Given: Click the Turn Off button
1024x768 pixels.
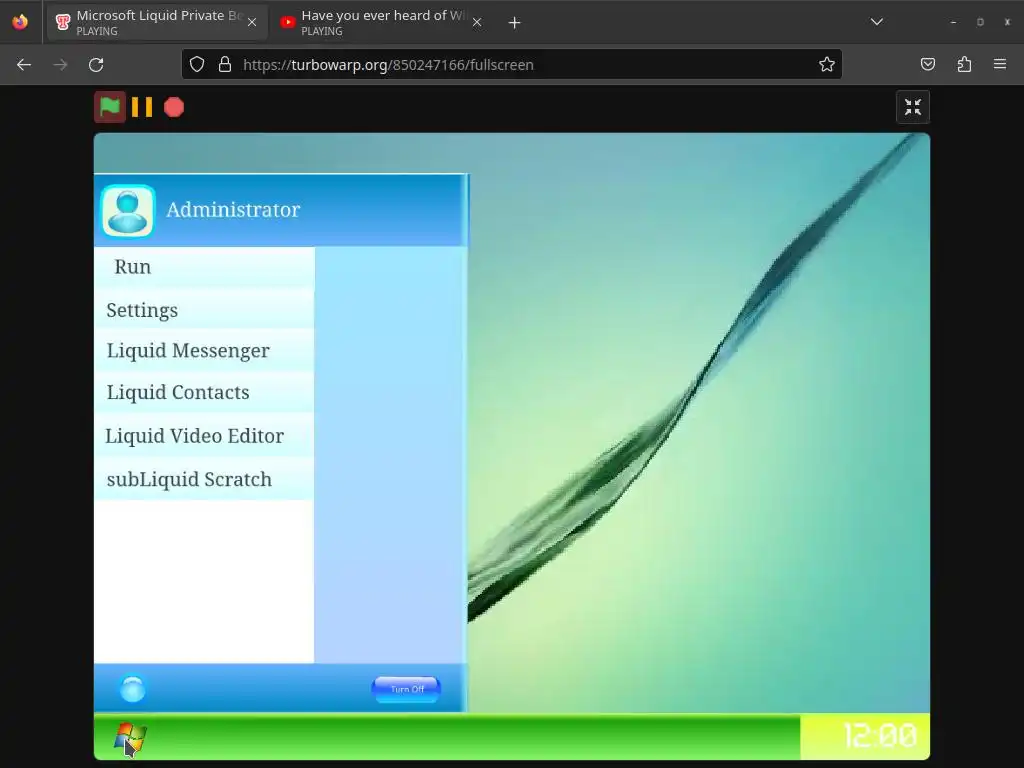Looking at the screenshot, I should click(x=406, y=689).
